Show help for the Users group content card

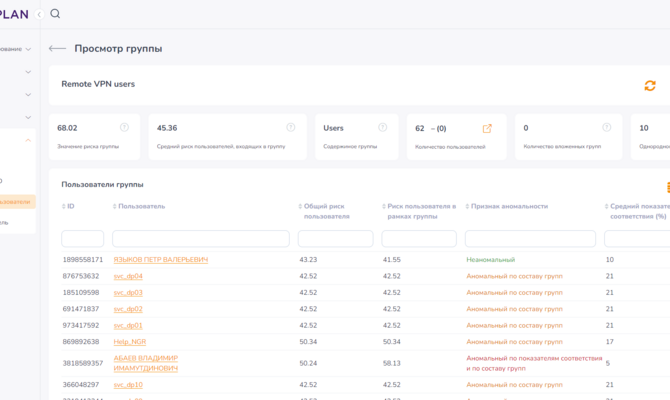(382, 128)
